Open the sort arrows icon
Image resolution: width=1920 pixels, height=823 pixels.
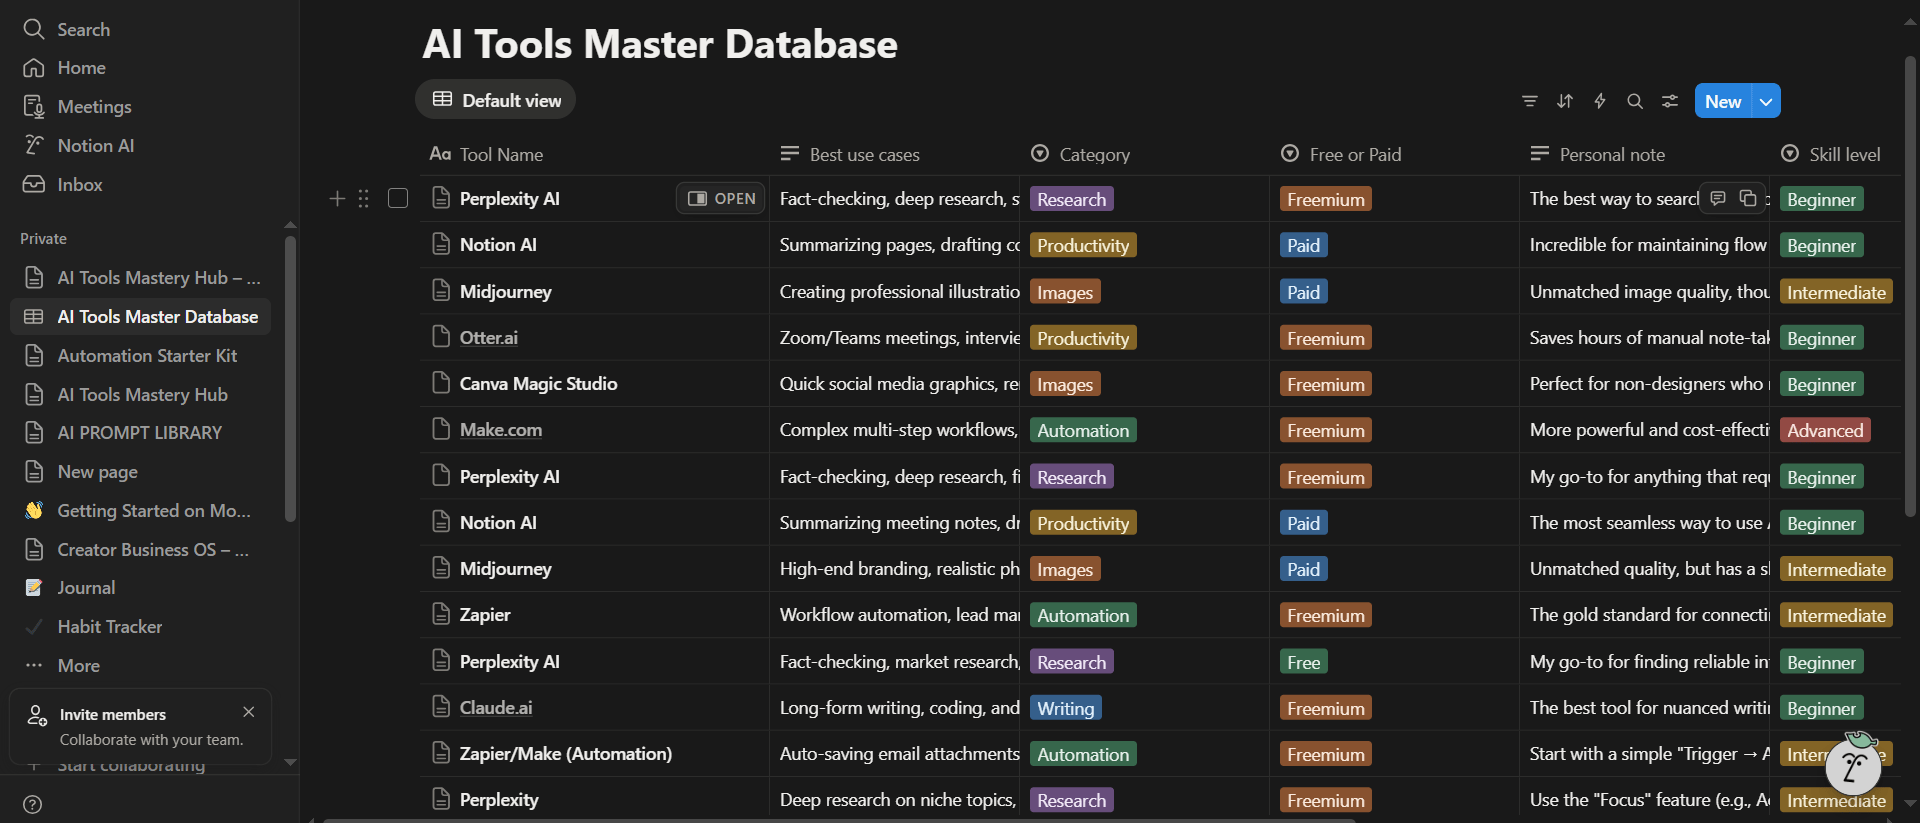click(x=1565, y=101)
